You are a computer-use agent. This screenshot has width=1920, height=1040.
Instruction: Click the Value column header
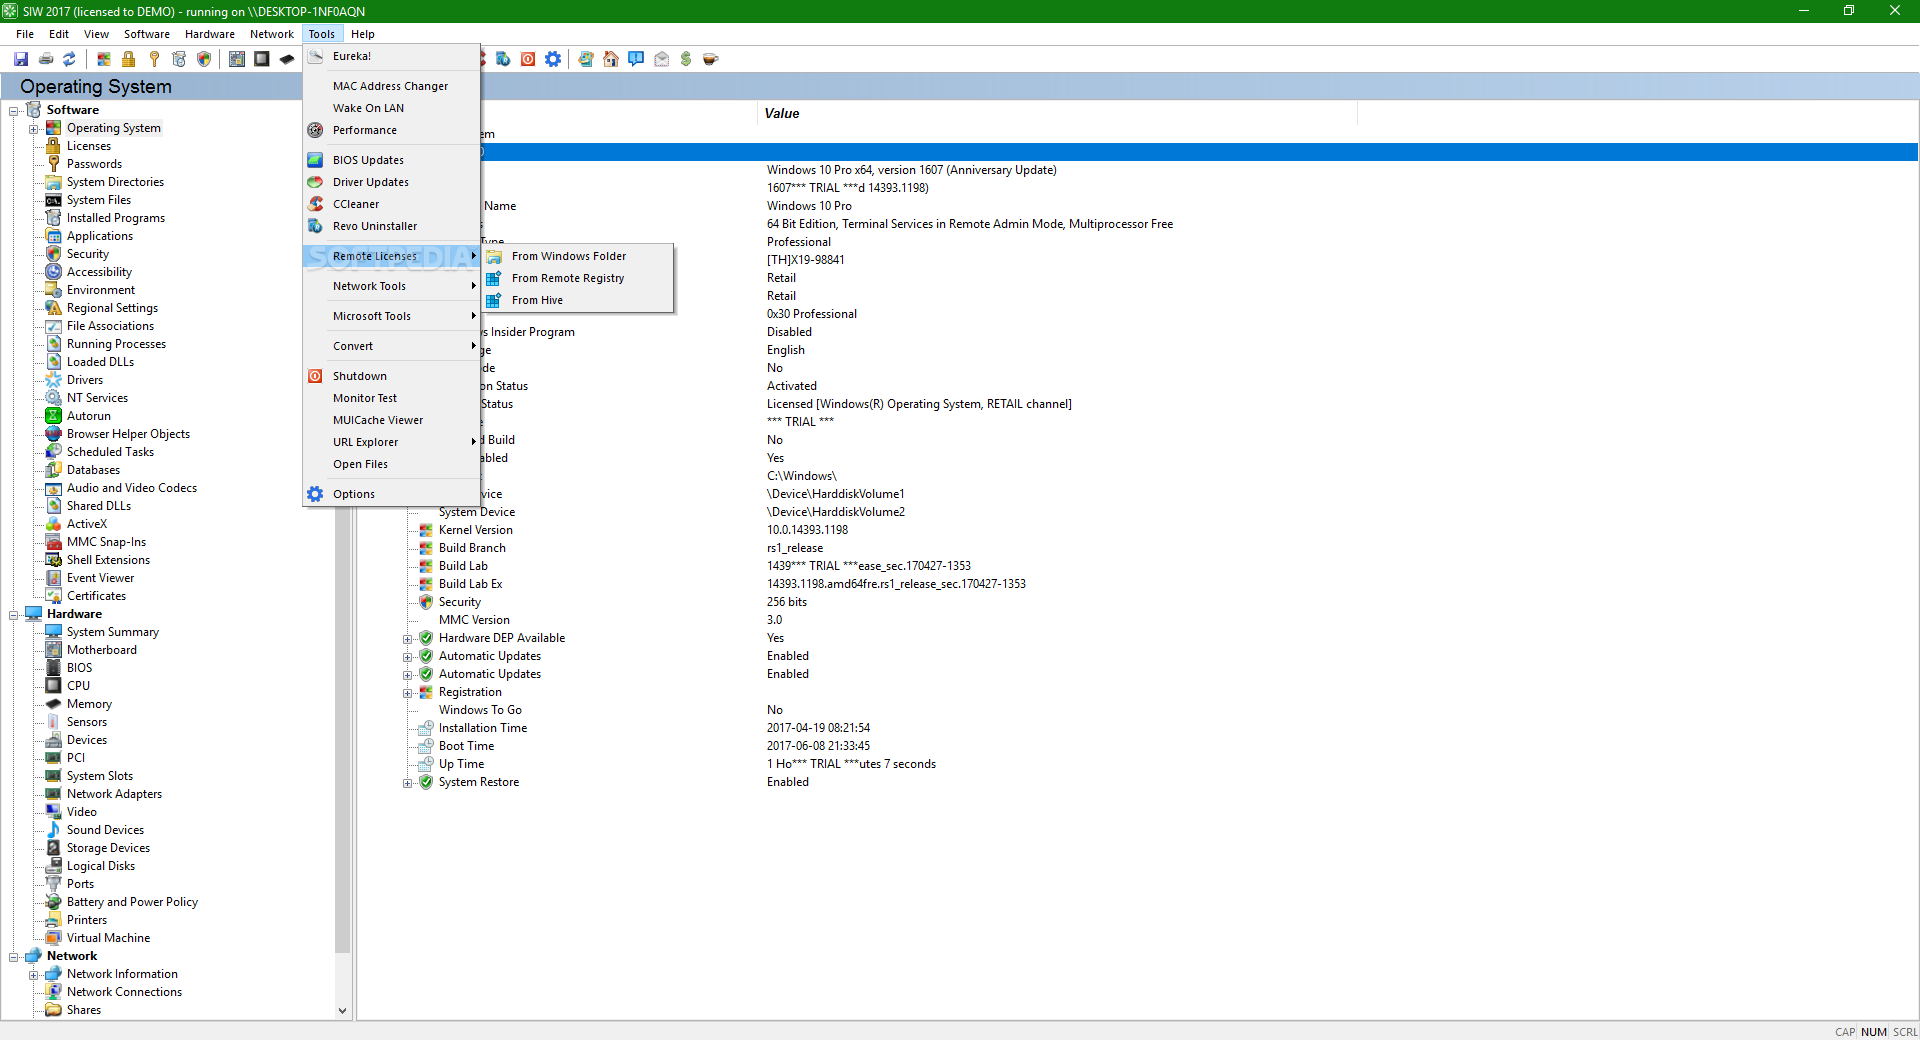point(1057,114)
